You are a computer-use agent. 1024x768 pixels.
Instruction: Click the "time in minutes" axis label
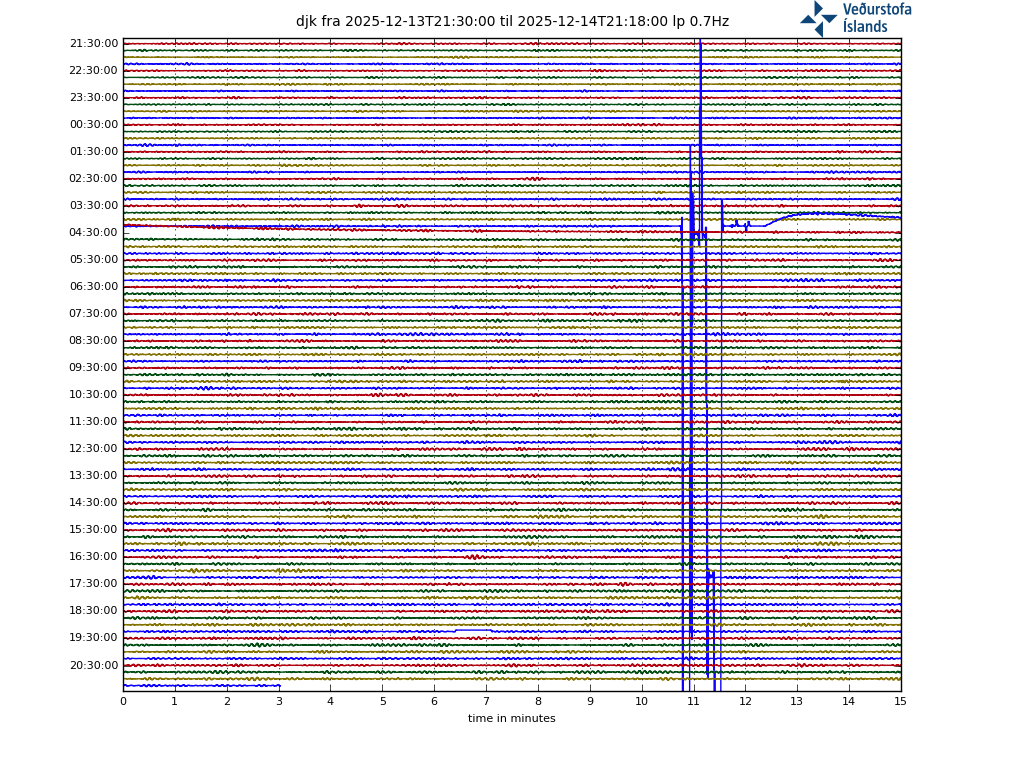click(x=511, y=718)
